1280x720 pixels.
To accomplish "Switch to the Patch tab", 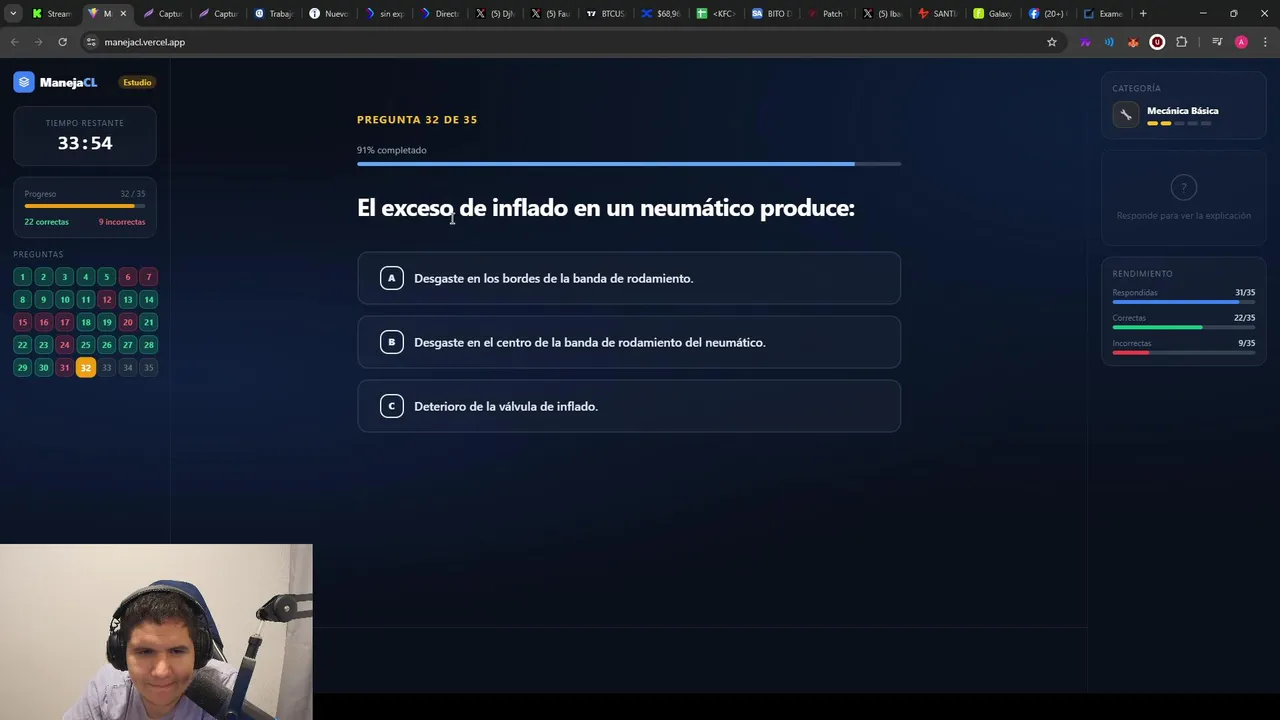I will (x=826, y=13).
